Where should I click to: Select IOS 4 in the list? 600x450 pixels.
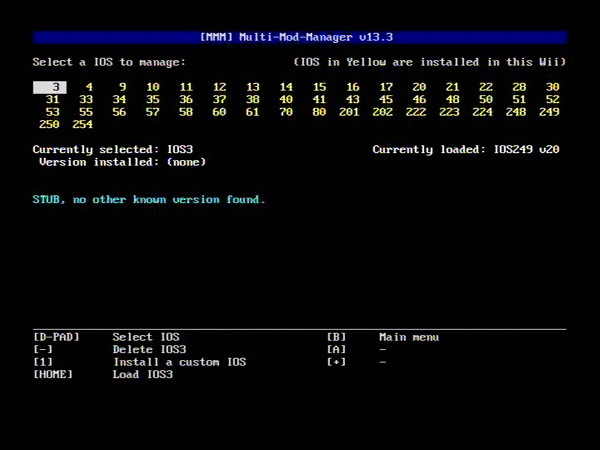tap(89, 87)
